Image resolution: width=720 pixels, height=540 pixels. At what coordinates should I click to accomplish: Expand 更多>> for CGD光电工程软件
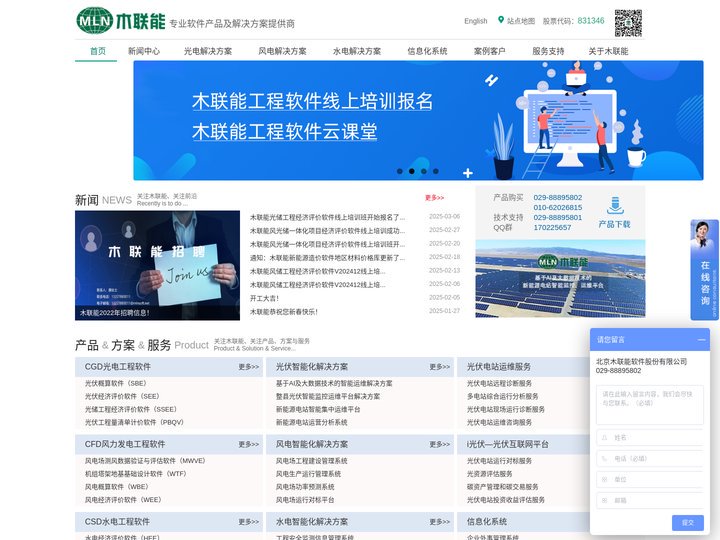point(249,367)
